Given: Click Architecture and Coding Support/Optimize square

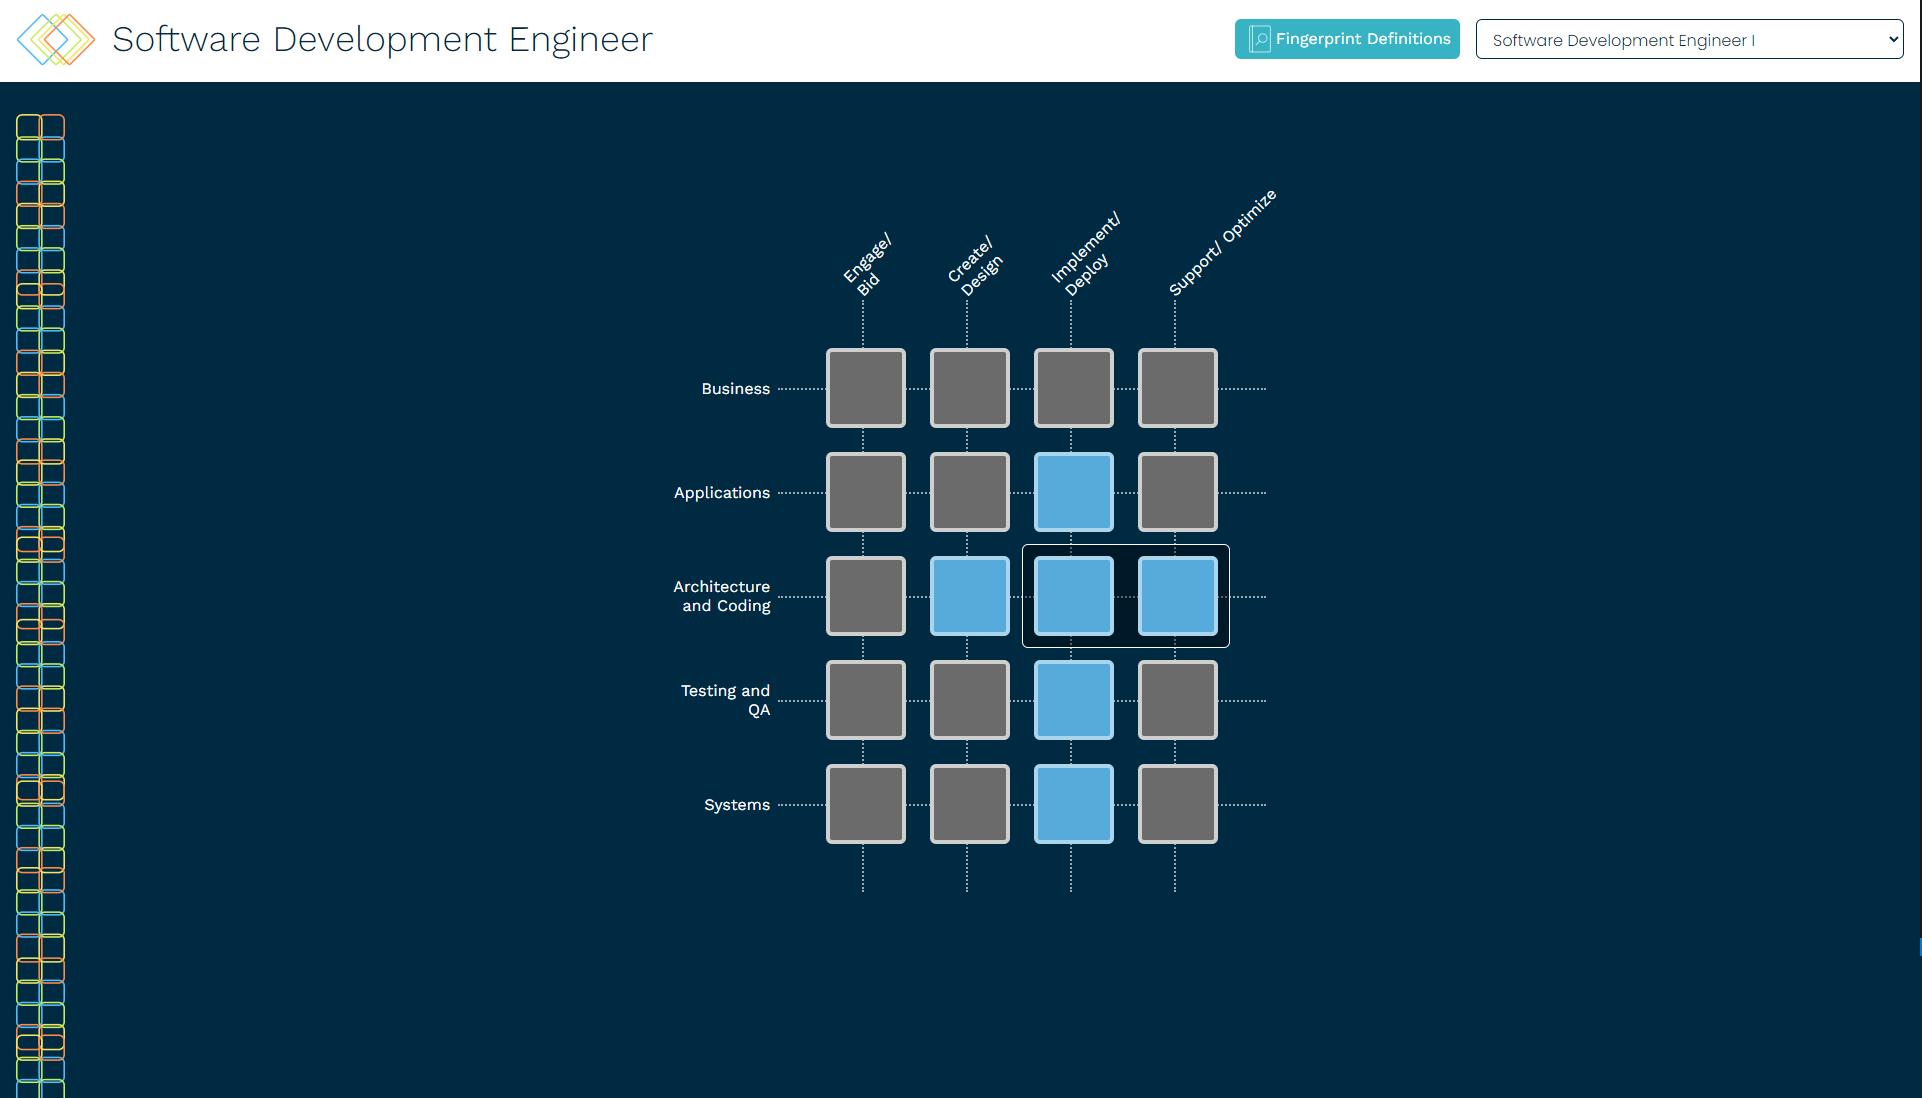Looking at the screenshot, I should coord(1177,596).
